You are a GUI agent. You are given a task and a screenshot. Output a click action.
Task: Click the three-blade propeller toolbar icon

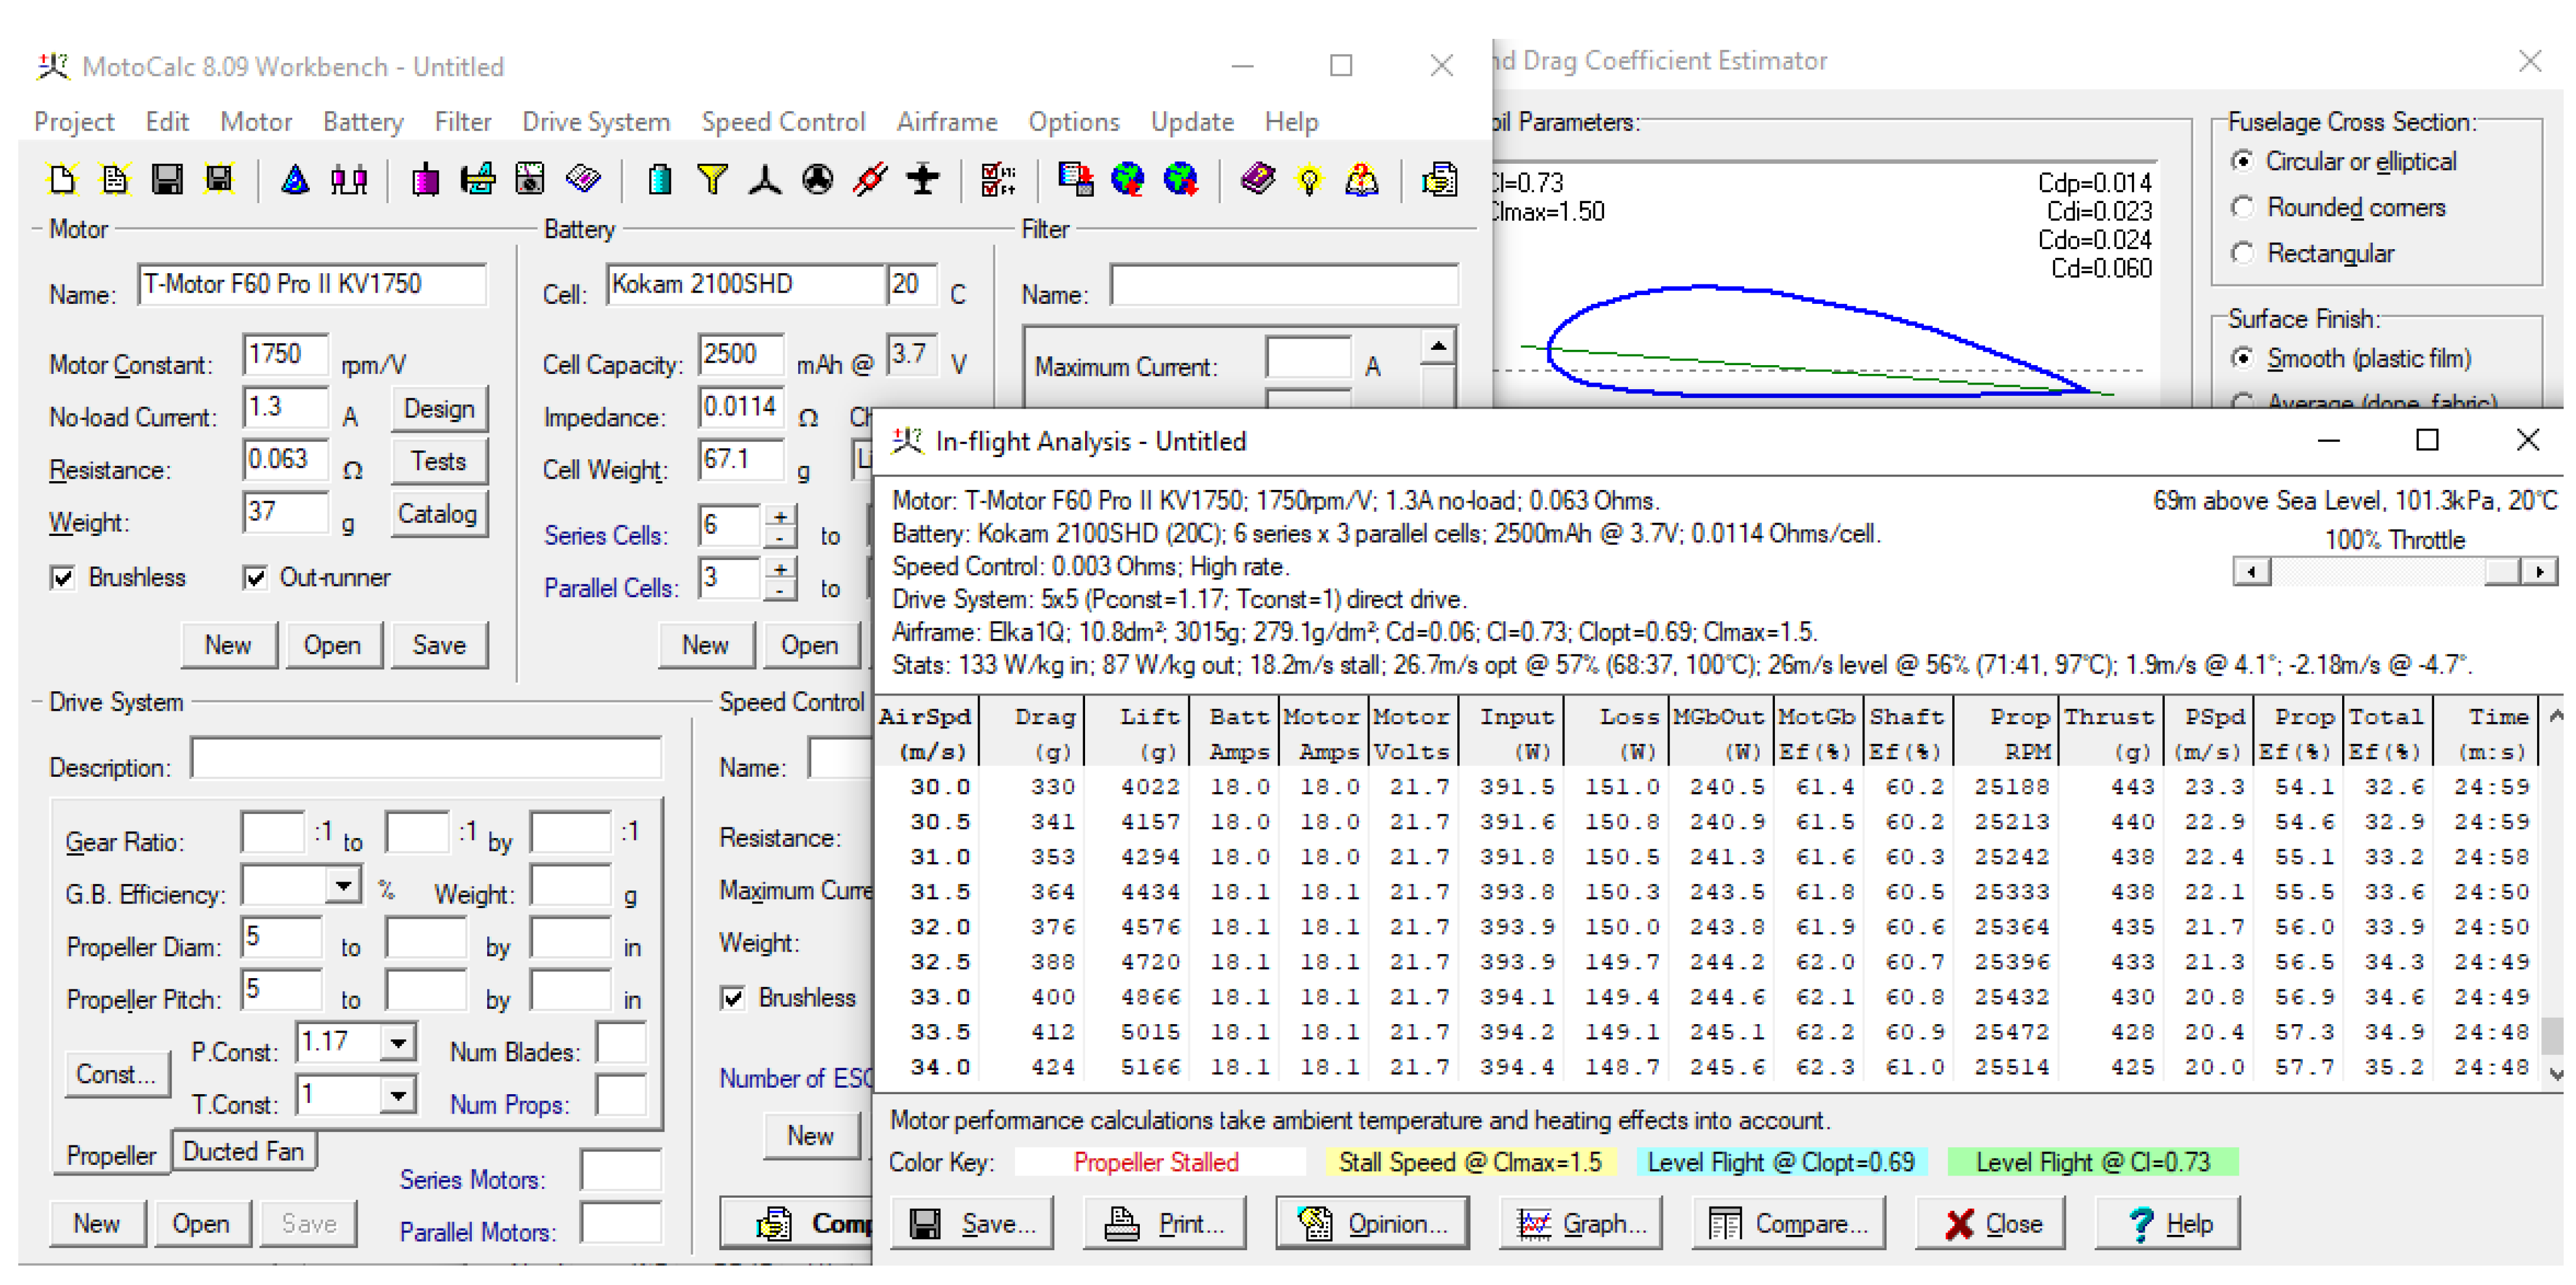(765, 180)
